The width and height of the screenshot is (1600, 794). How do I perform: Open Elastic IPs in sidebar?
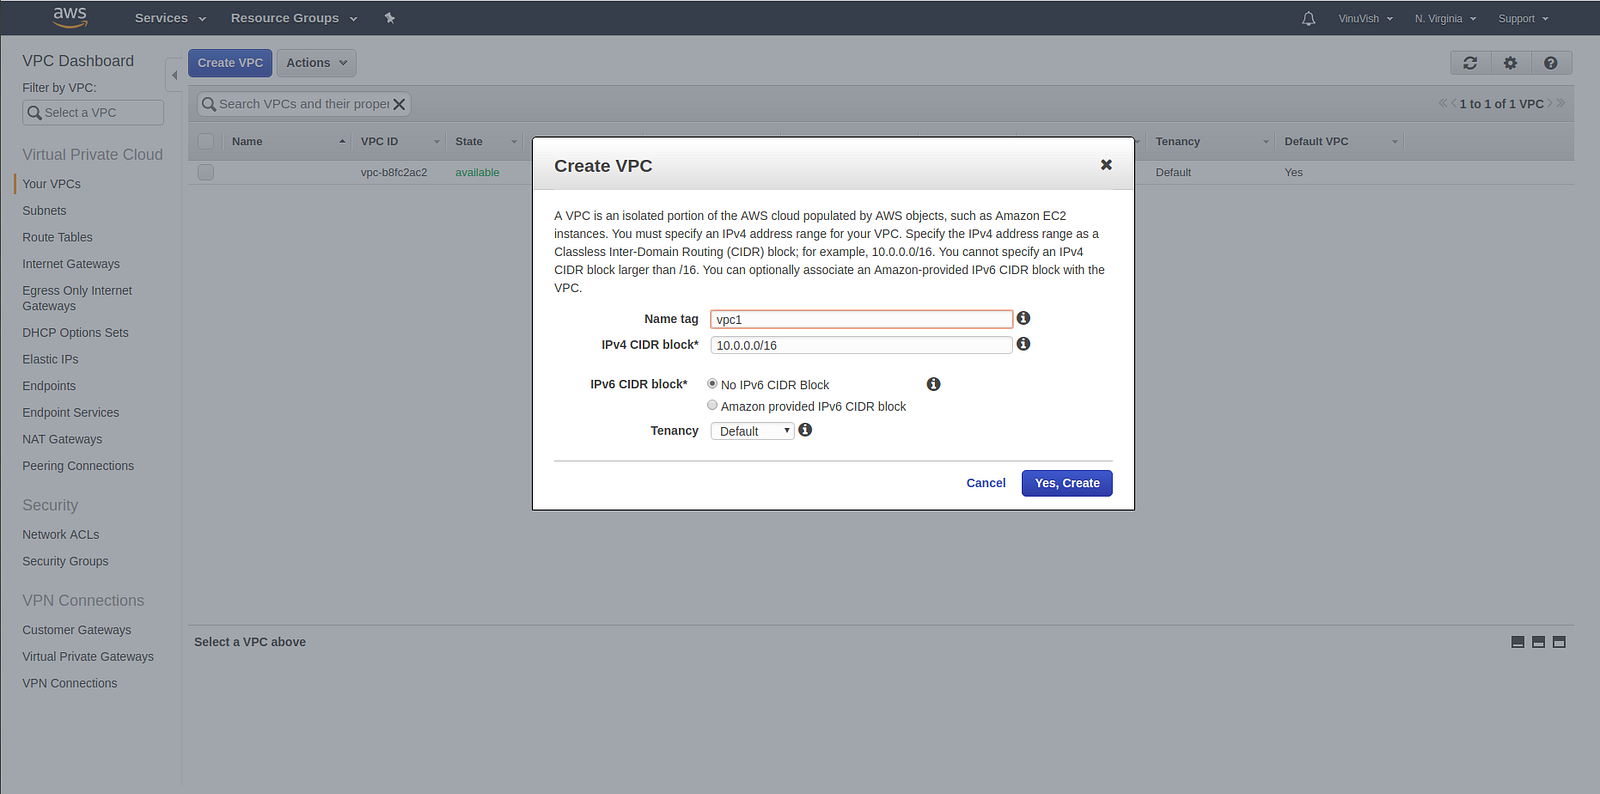[50, 359]
